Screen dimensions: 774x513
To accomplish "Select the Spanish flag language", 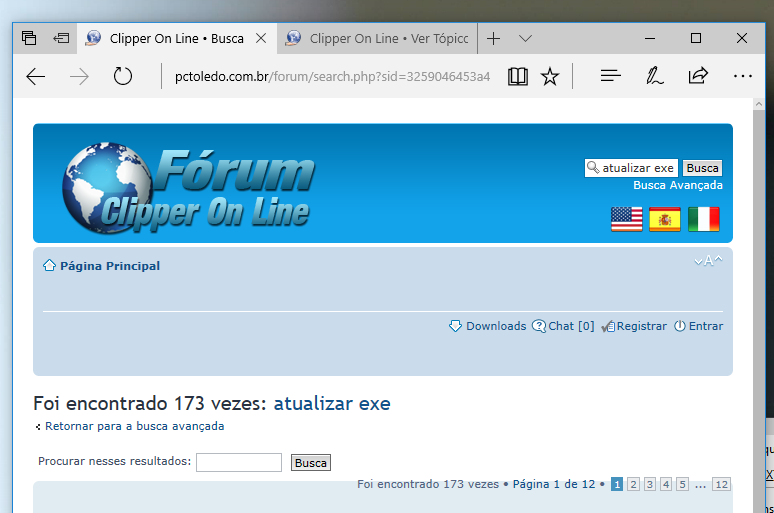I will (664, 219).
